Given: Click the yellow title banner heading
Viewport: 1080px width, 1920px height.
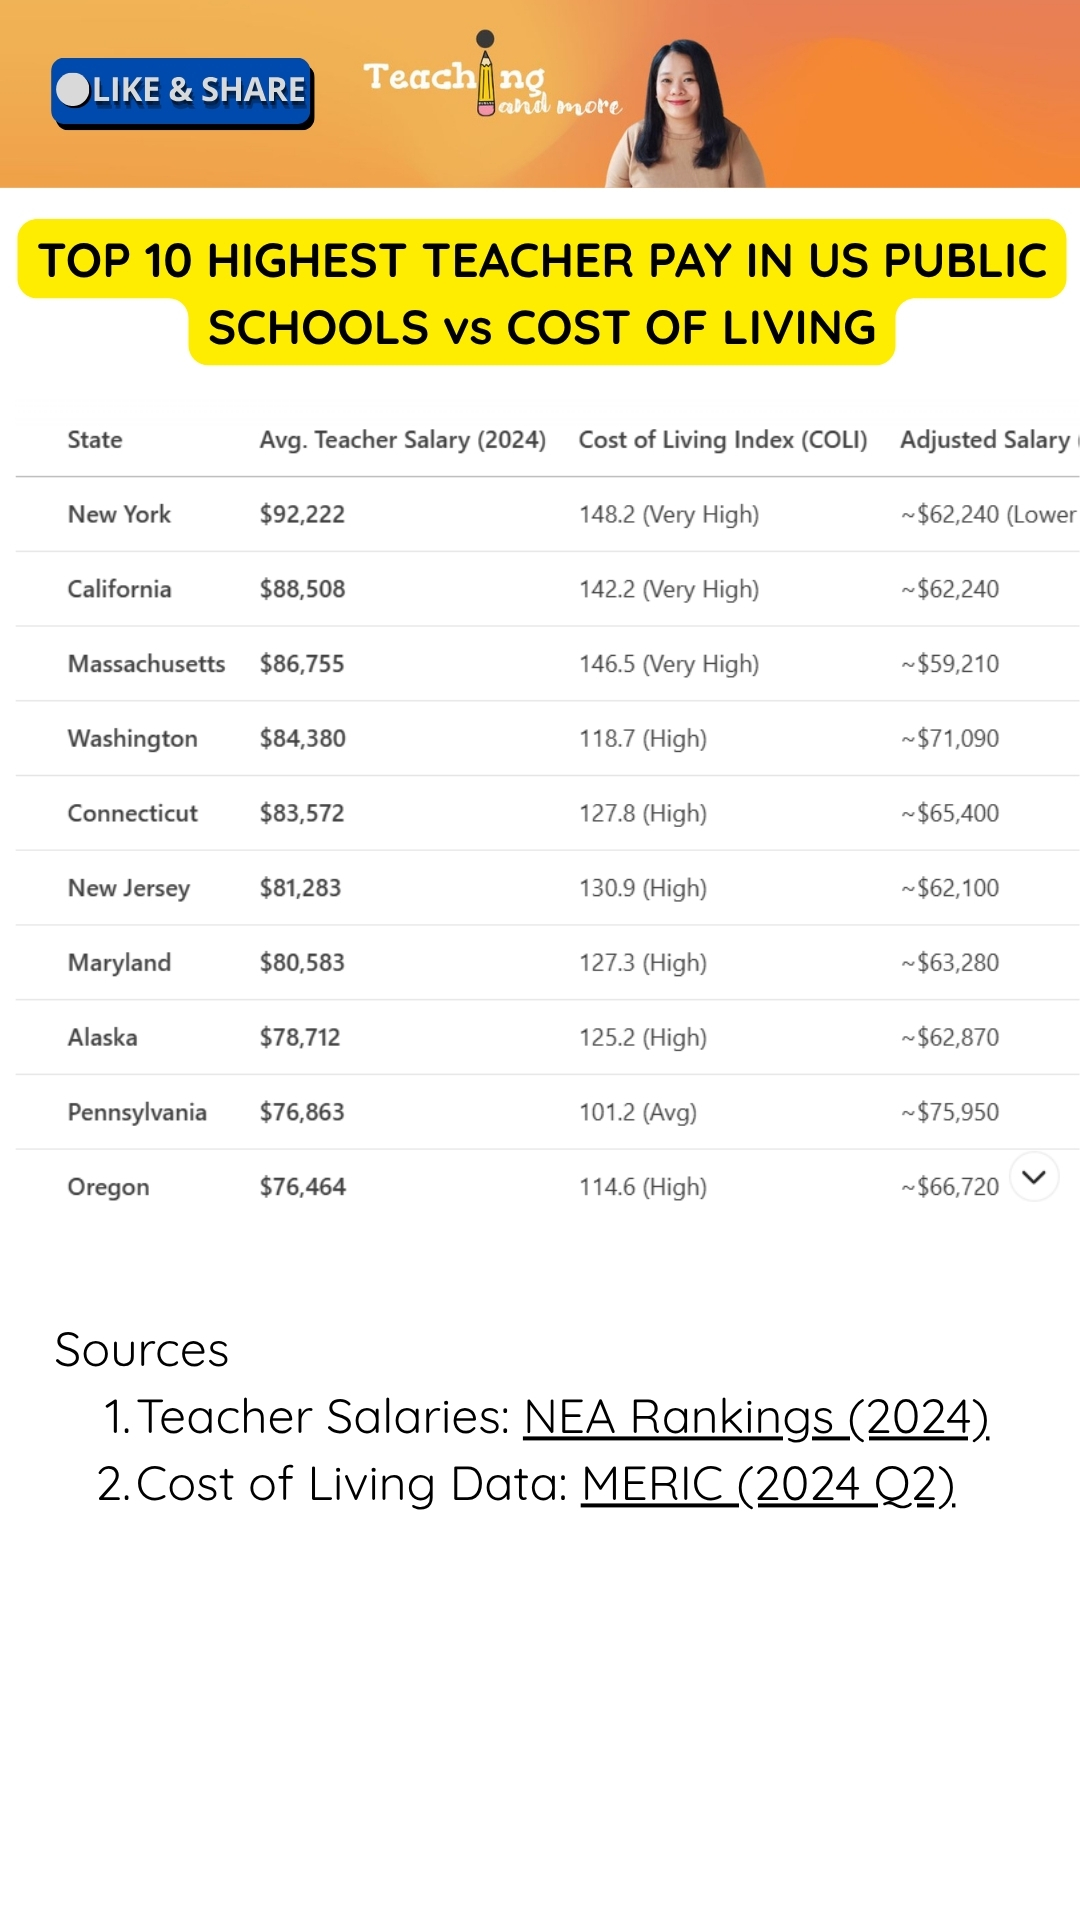Looking at the screenshot, I should (x=542, y=293).
